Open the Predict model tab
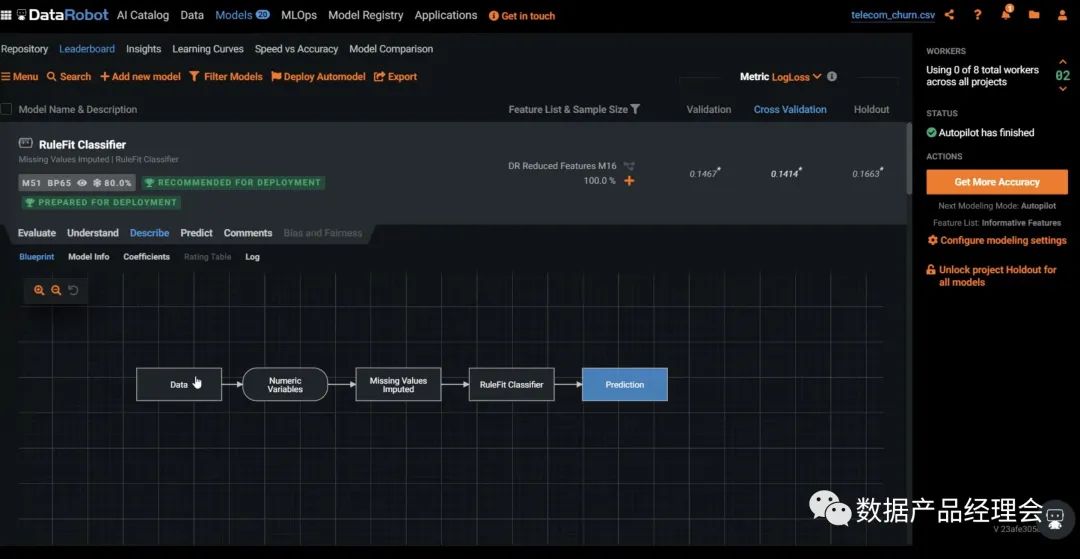1080x559 pixels. pyautogui.click(x=196, y=233)
